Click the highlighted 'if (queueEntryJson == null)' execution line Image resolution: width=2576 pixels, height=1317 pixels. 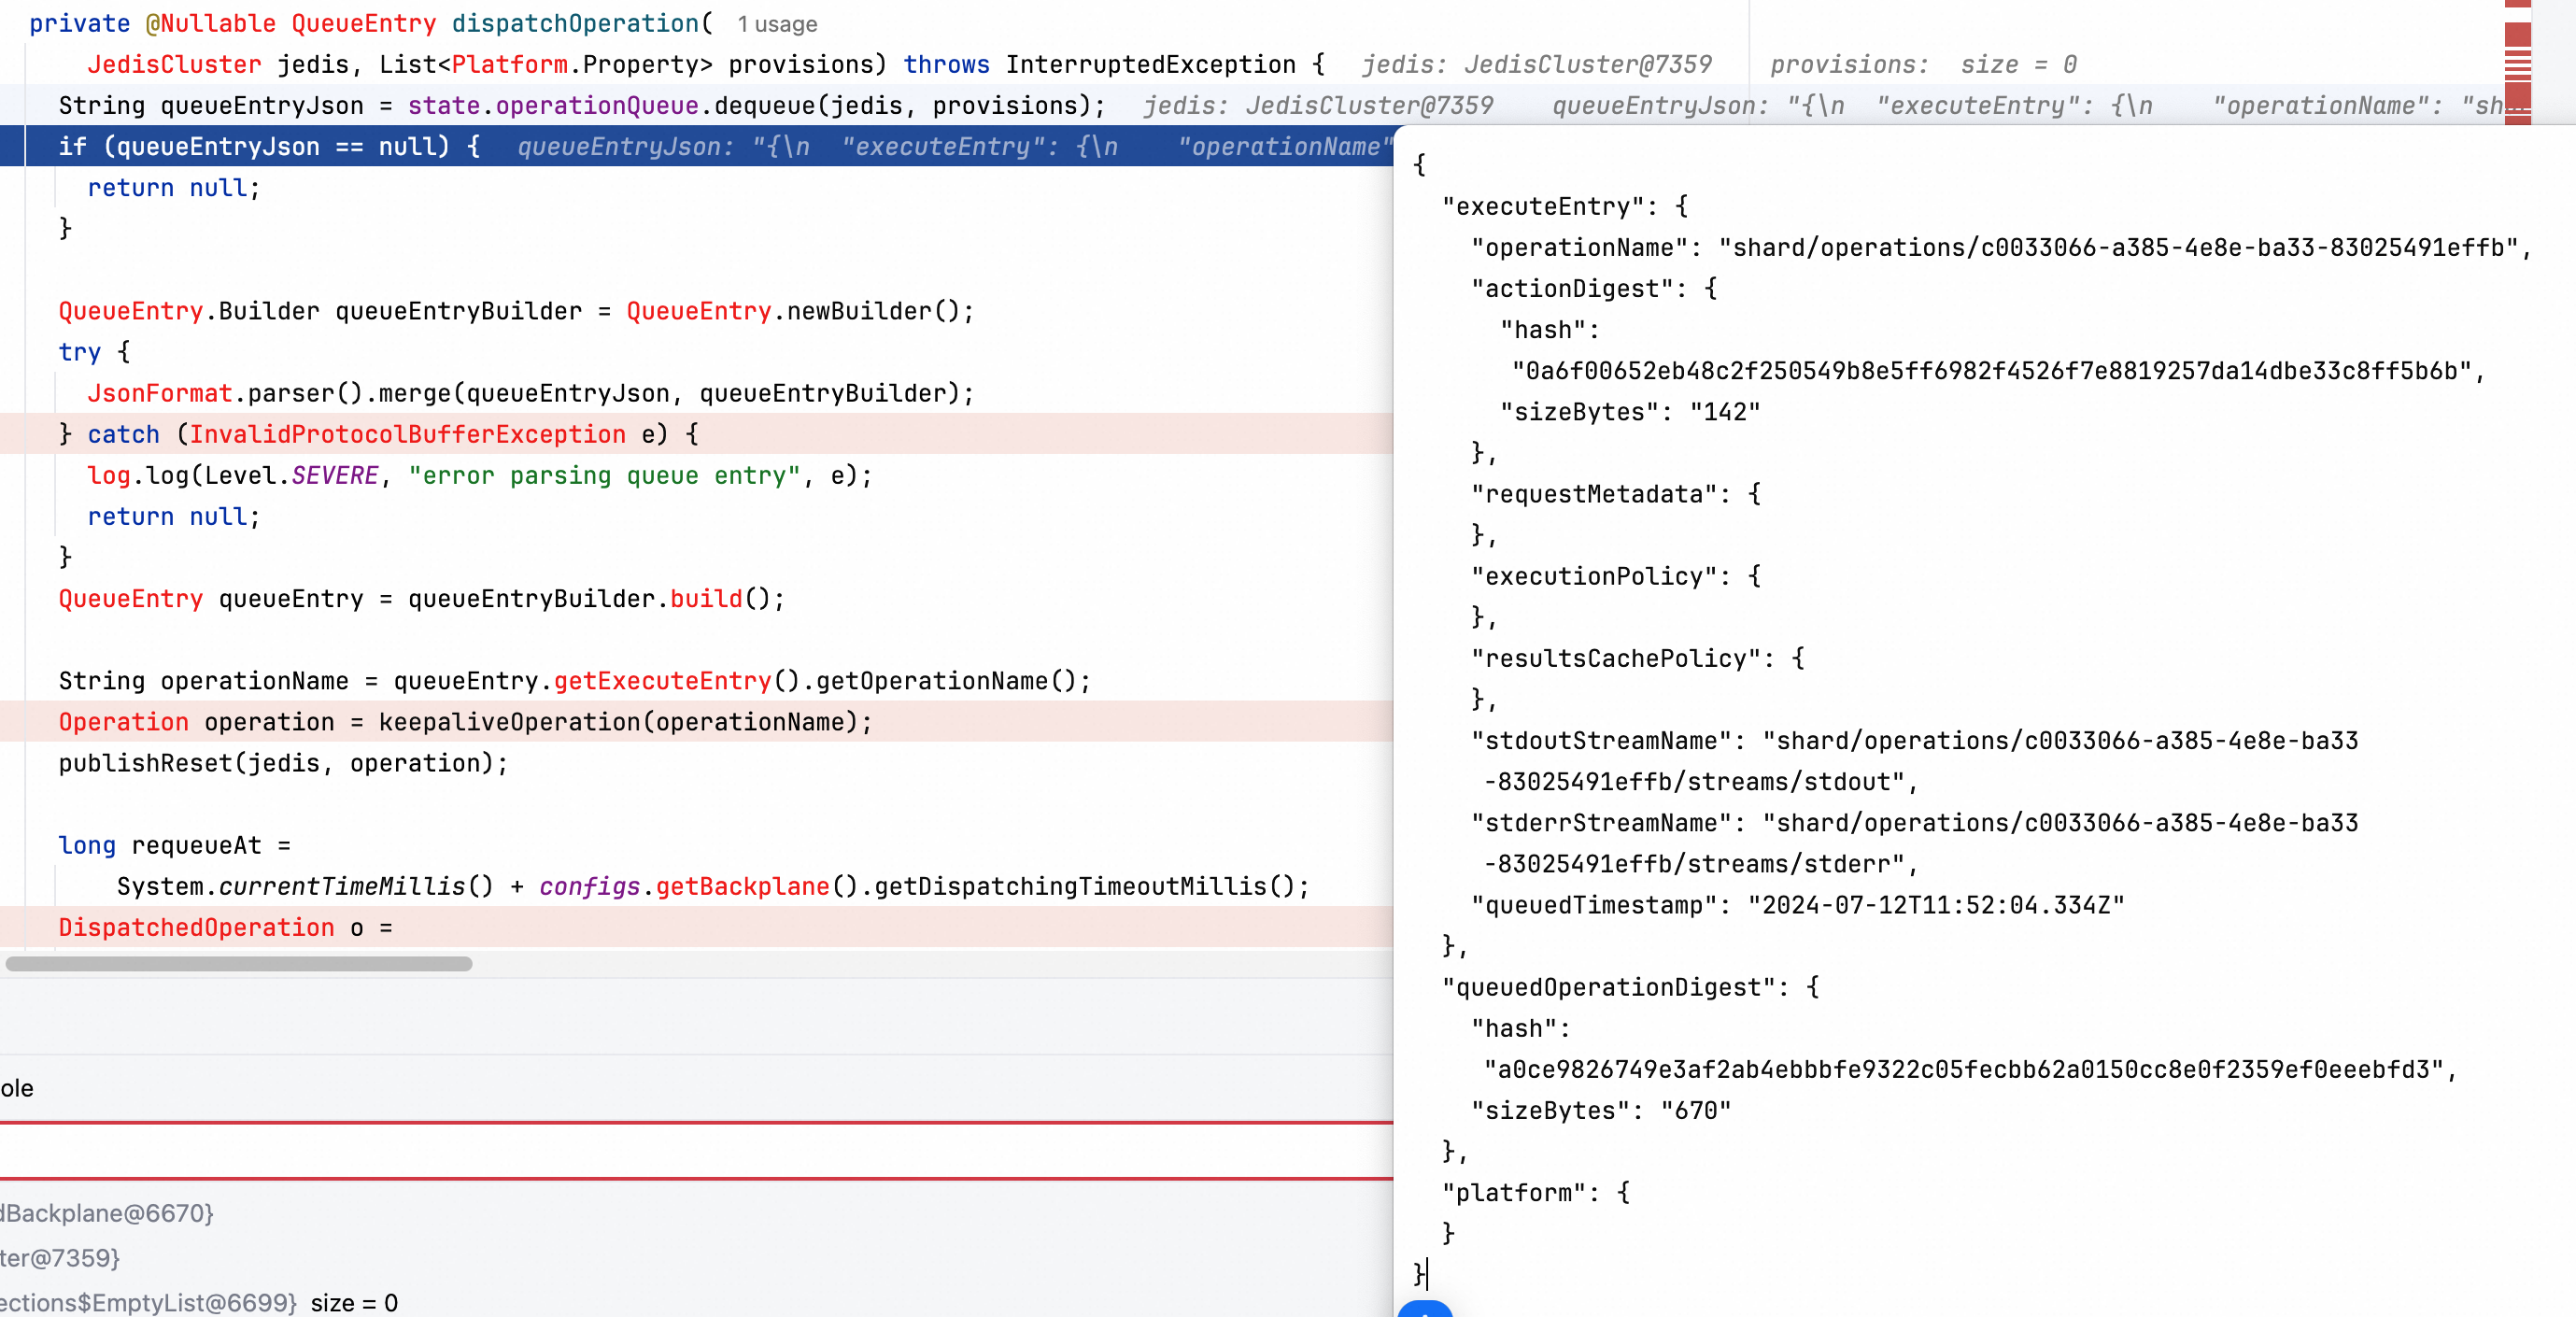pyautogui.click(x=268, y=147)
